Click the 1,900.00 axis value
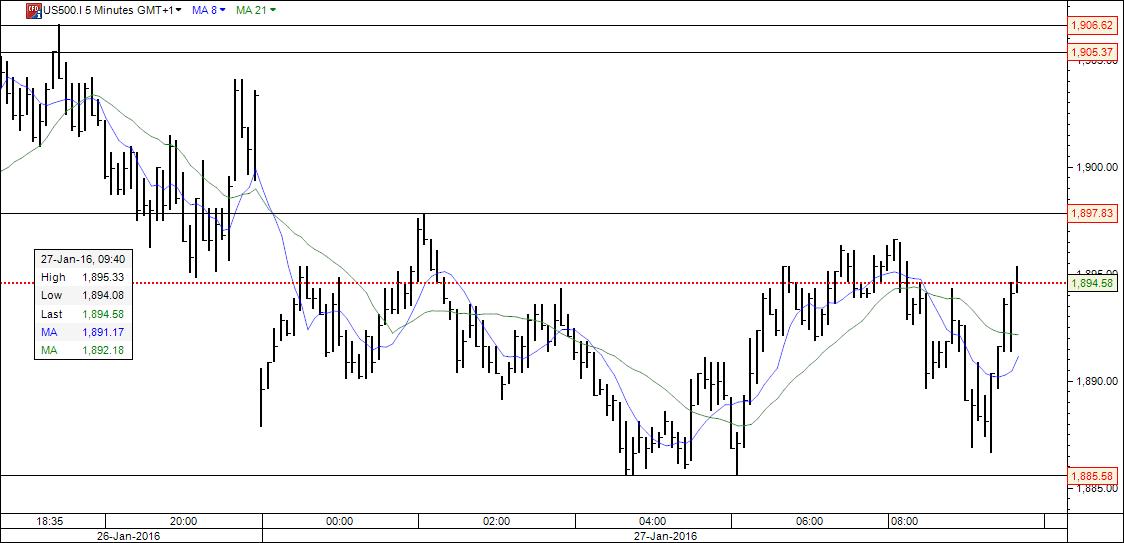This screenshot has width=1124, height=543. [x=1096, y=167]
